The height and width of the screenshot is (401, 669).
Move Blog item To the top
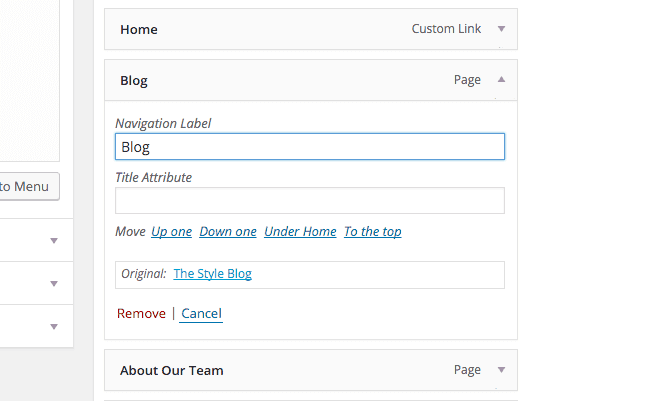pos(372,232)
